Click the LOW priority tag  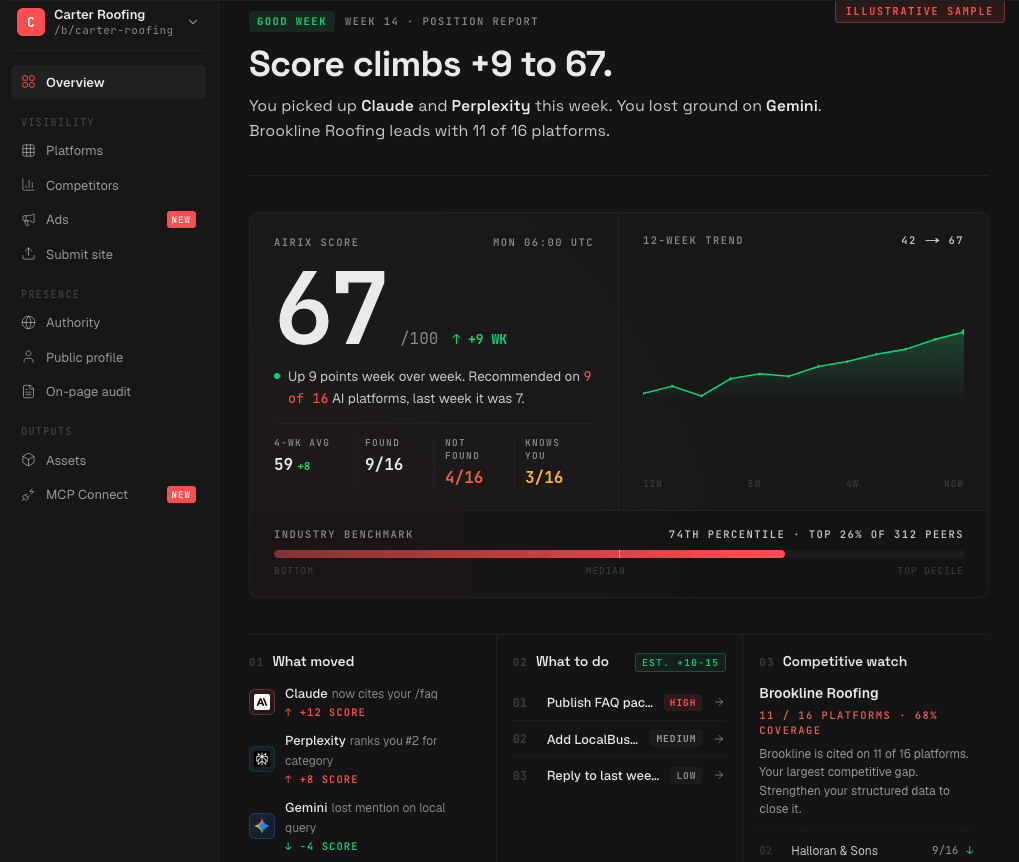[x=686, y=776]
